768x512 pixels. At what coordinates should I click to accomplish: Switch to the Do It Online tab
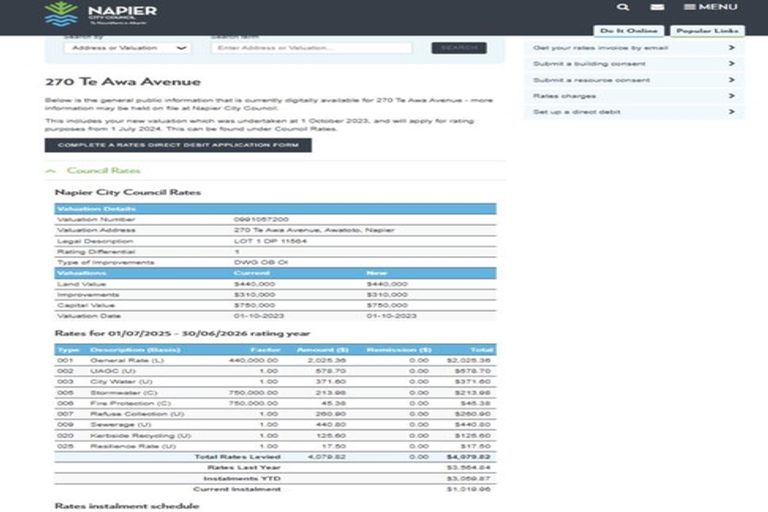pos(628,31)
